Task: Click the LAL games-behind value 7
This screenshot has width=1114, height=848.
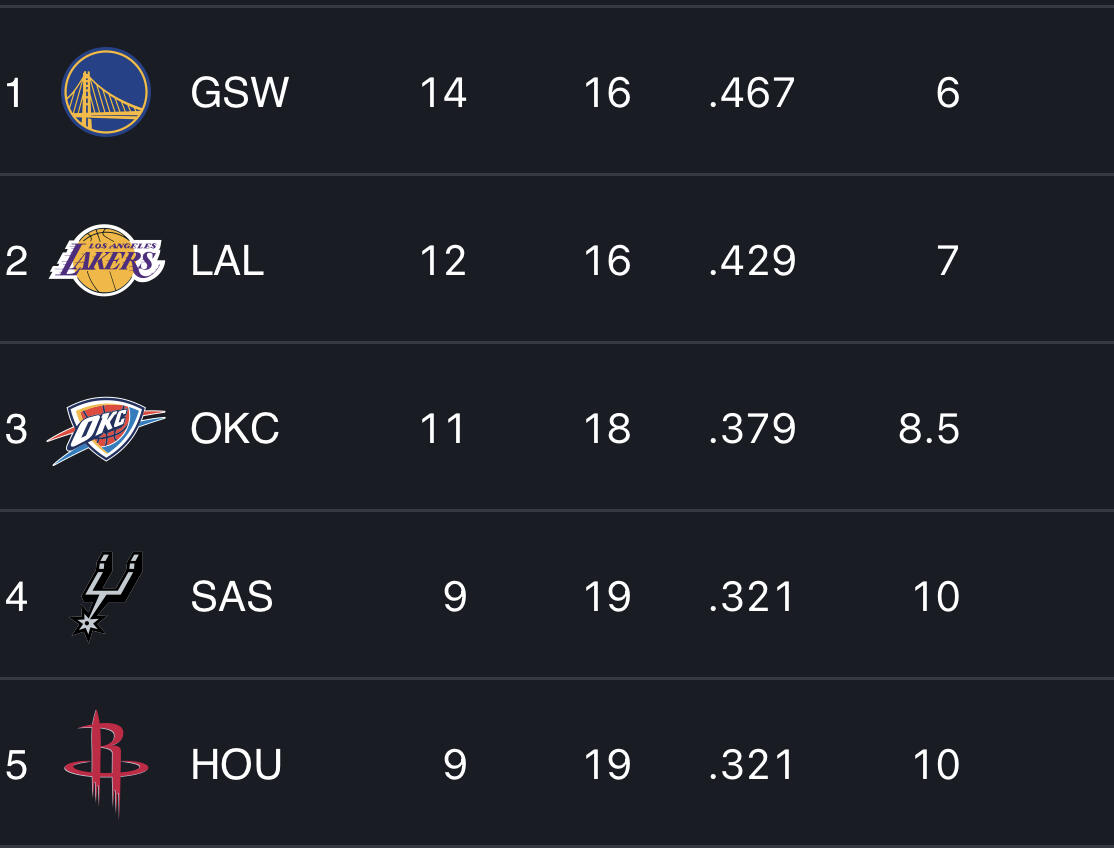Action: point(947,261)
